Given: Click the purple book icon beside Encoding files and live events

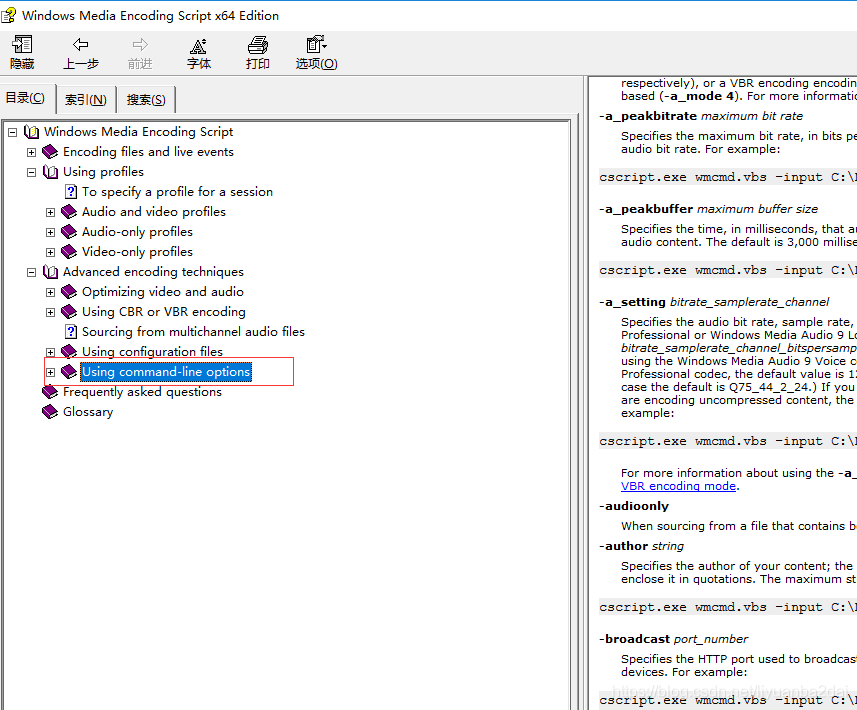Looking at the screenshot, I should 50,151.
